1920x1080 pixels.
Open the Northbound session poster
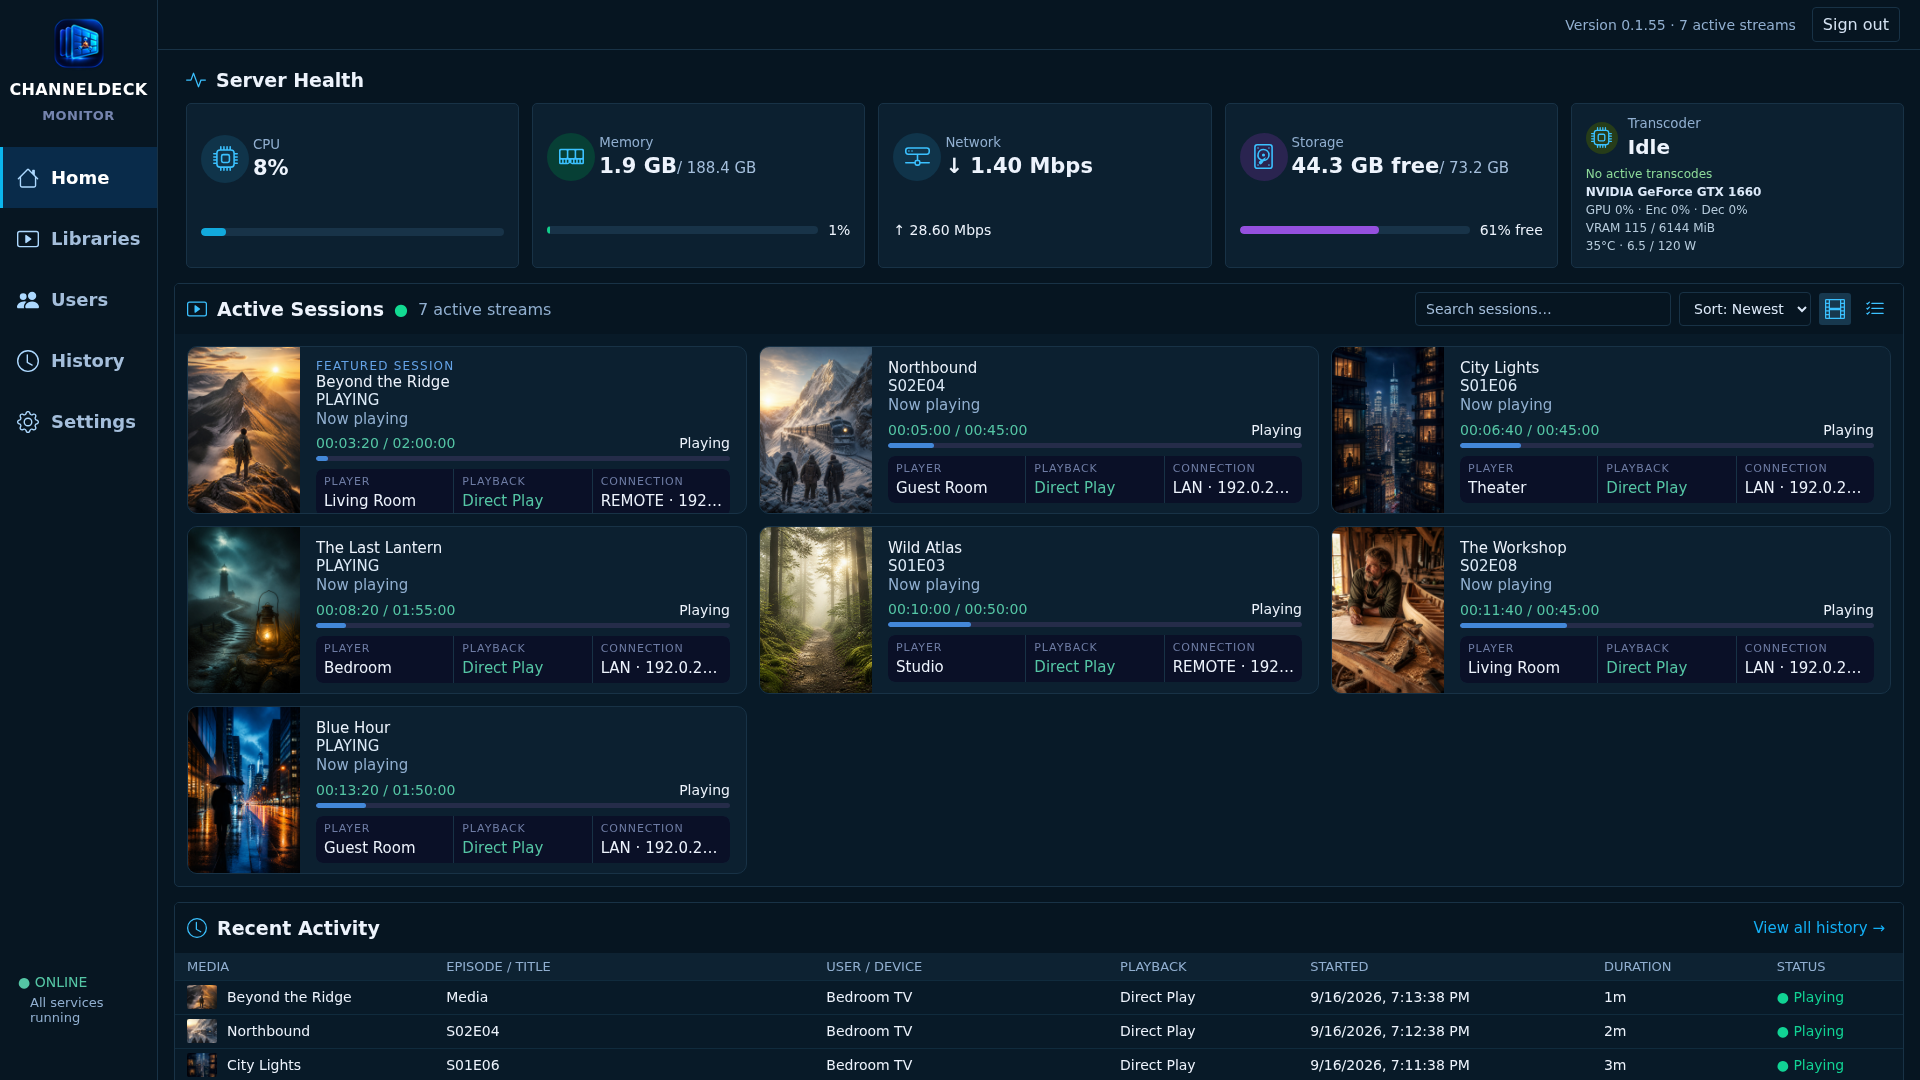816,430
